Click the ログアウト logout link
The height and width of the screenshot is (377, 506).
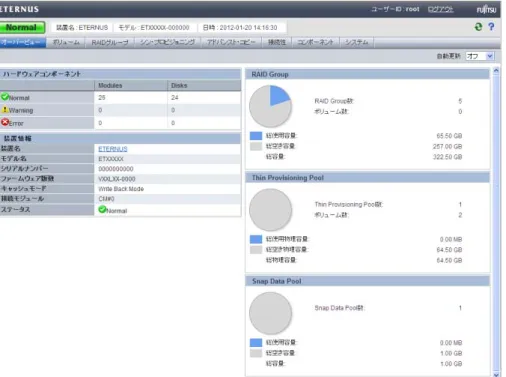coord(440,9)
